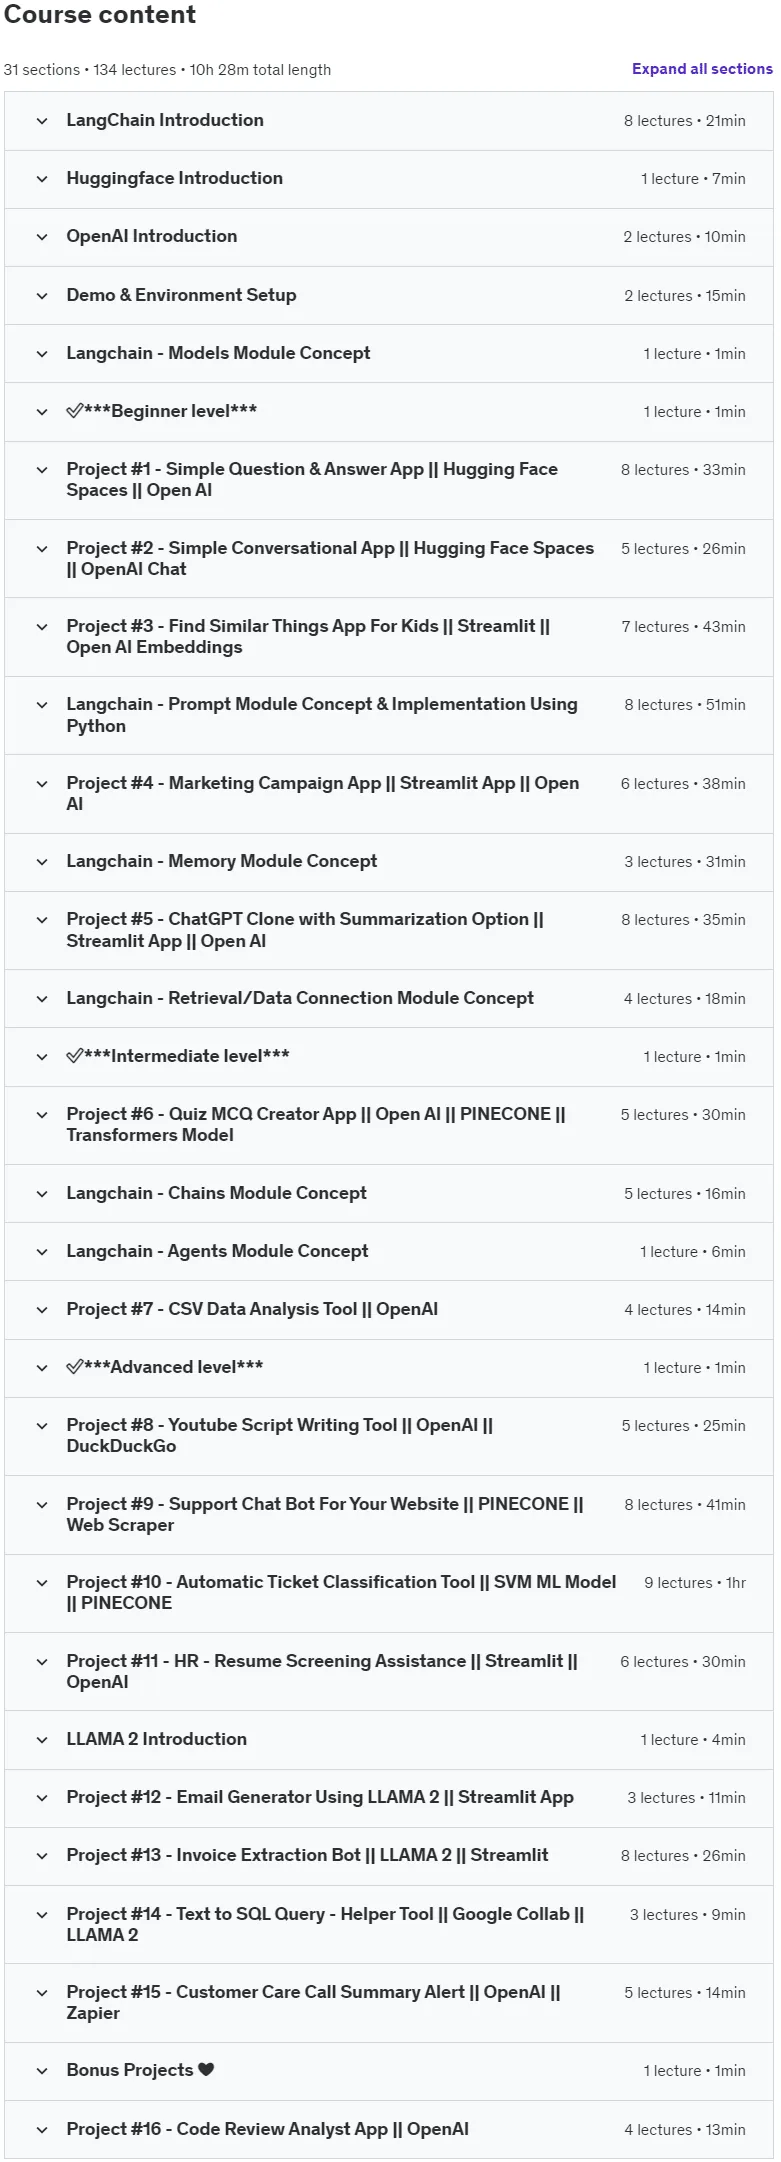Screen dimensions: 781x2162
Task: Open Project #6 Quiz MCQ Creator App section
Action: [388, 1125]
